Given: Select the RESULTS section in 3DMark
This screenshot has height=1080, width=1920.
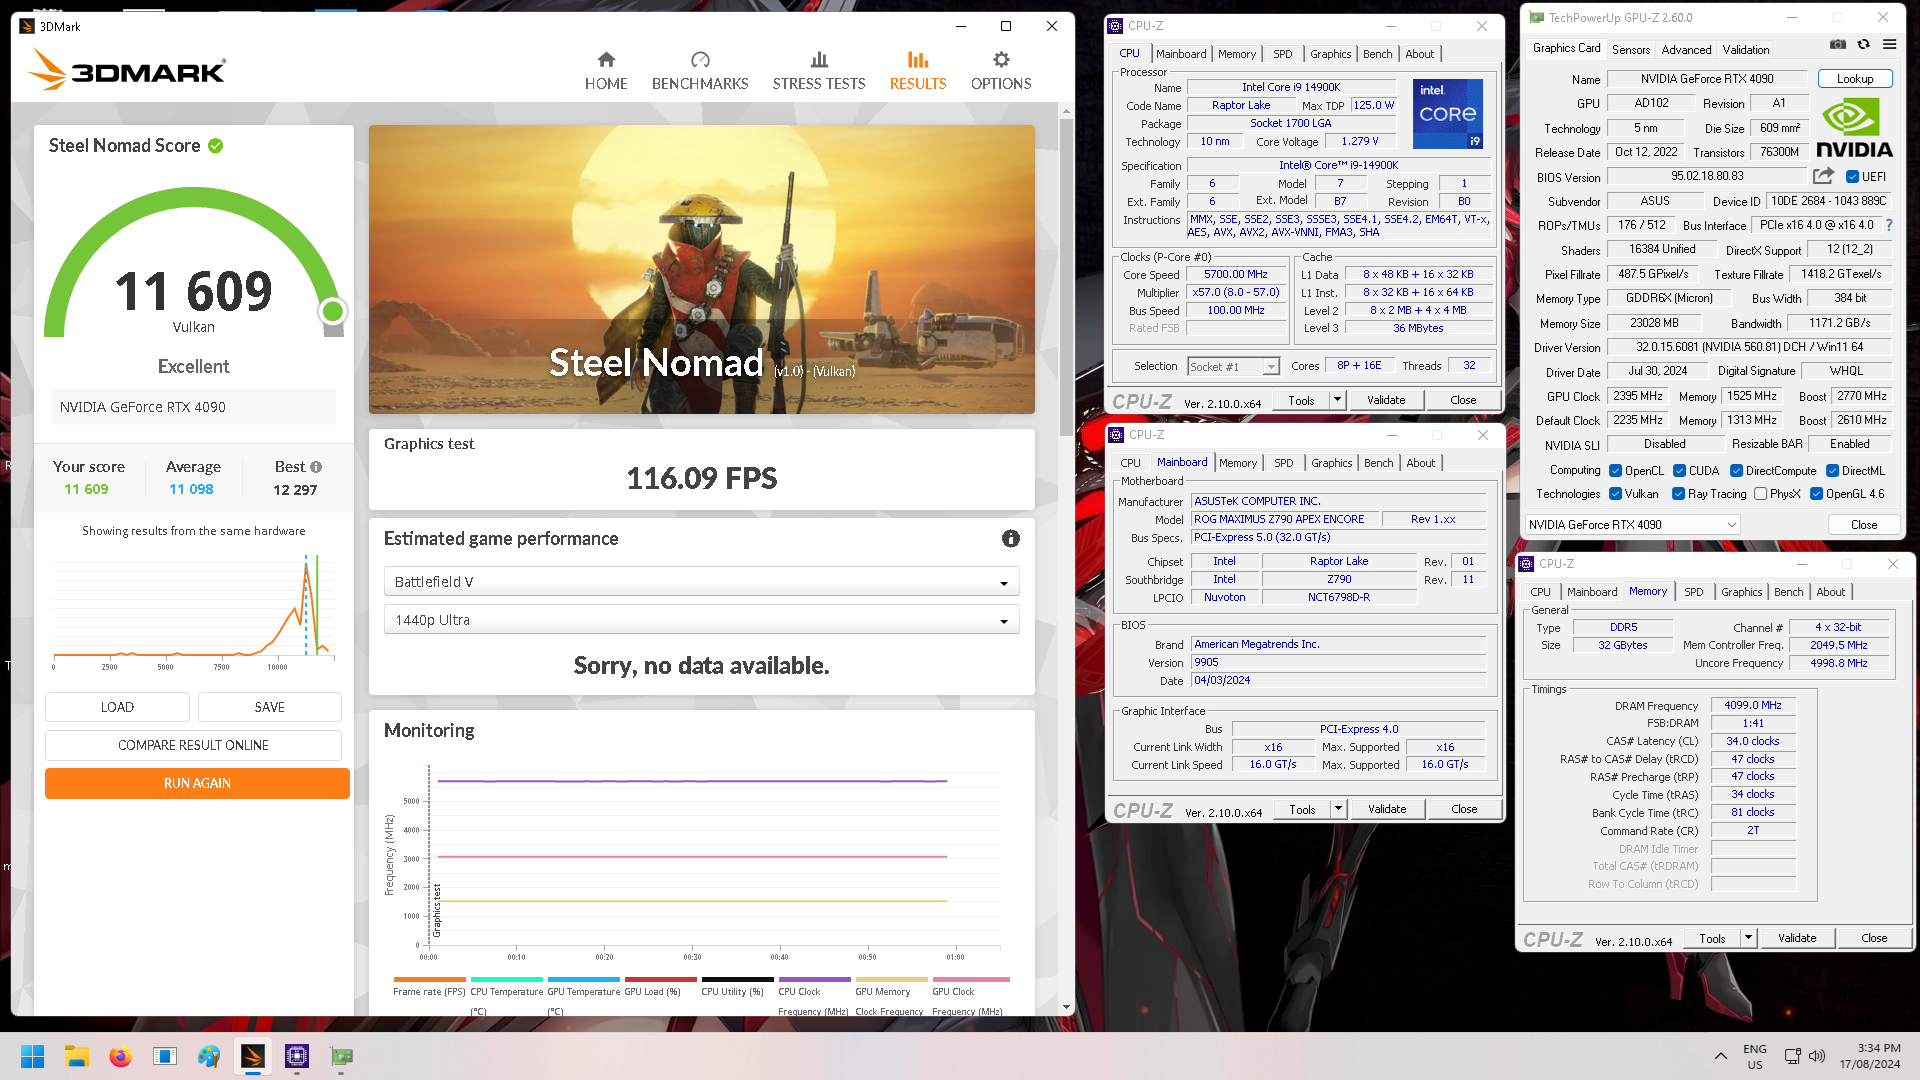Looking at the screenshot, I should pyautogui.click(x=918, y=71).
